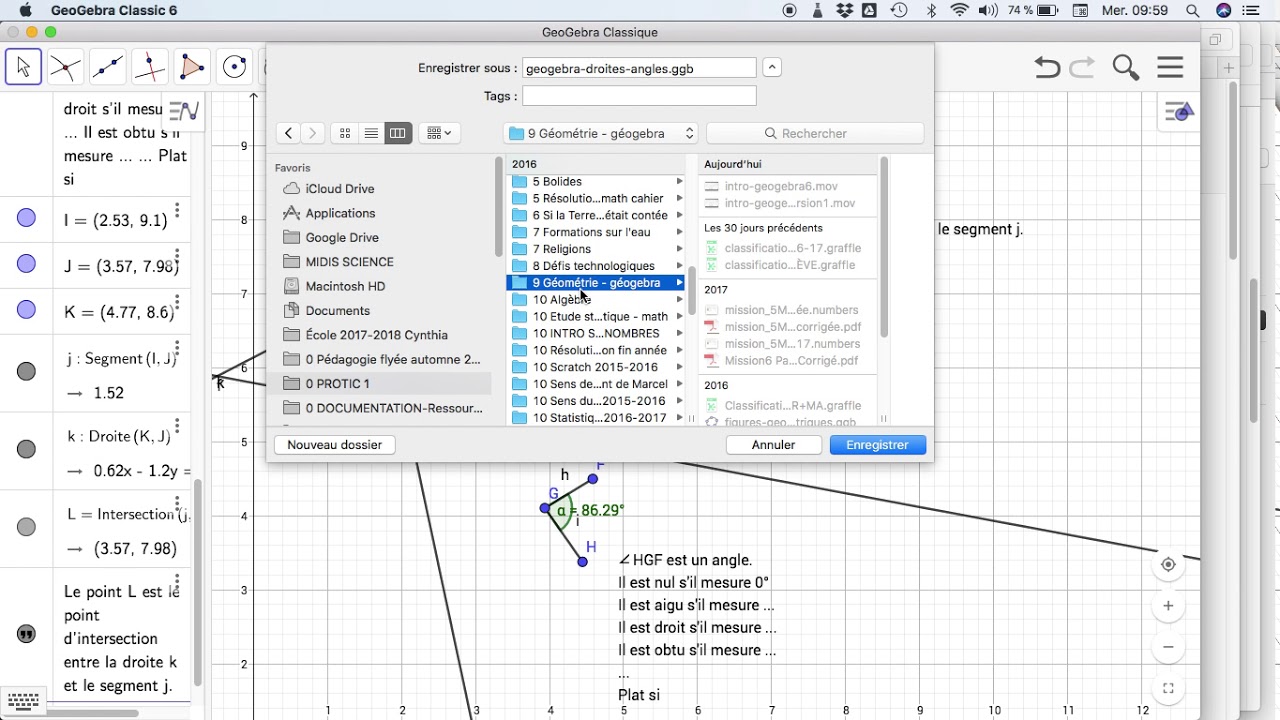Open the virtual keyboard icon
Viewport: 1280px width, 720px height.
[23, 701]
